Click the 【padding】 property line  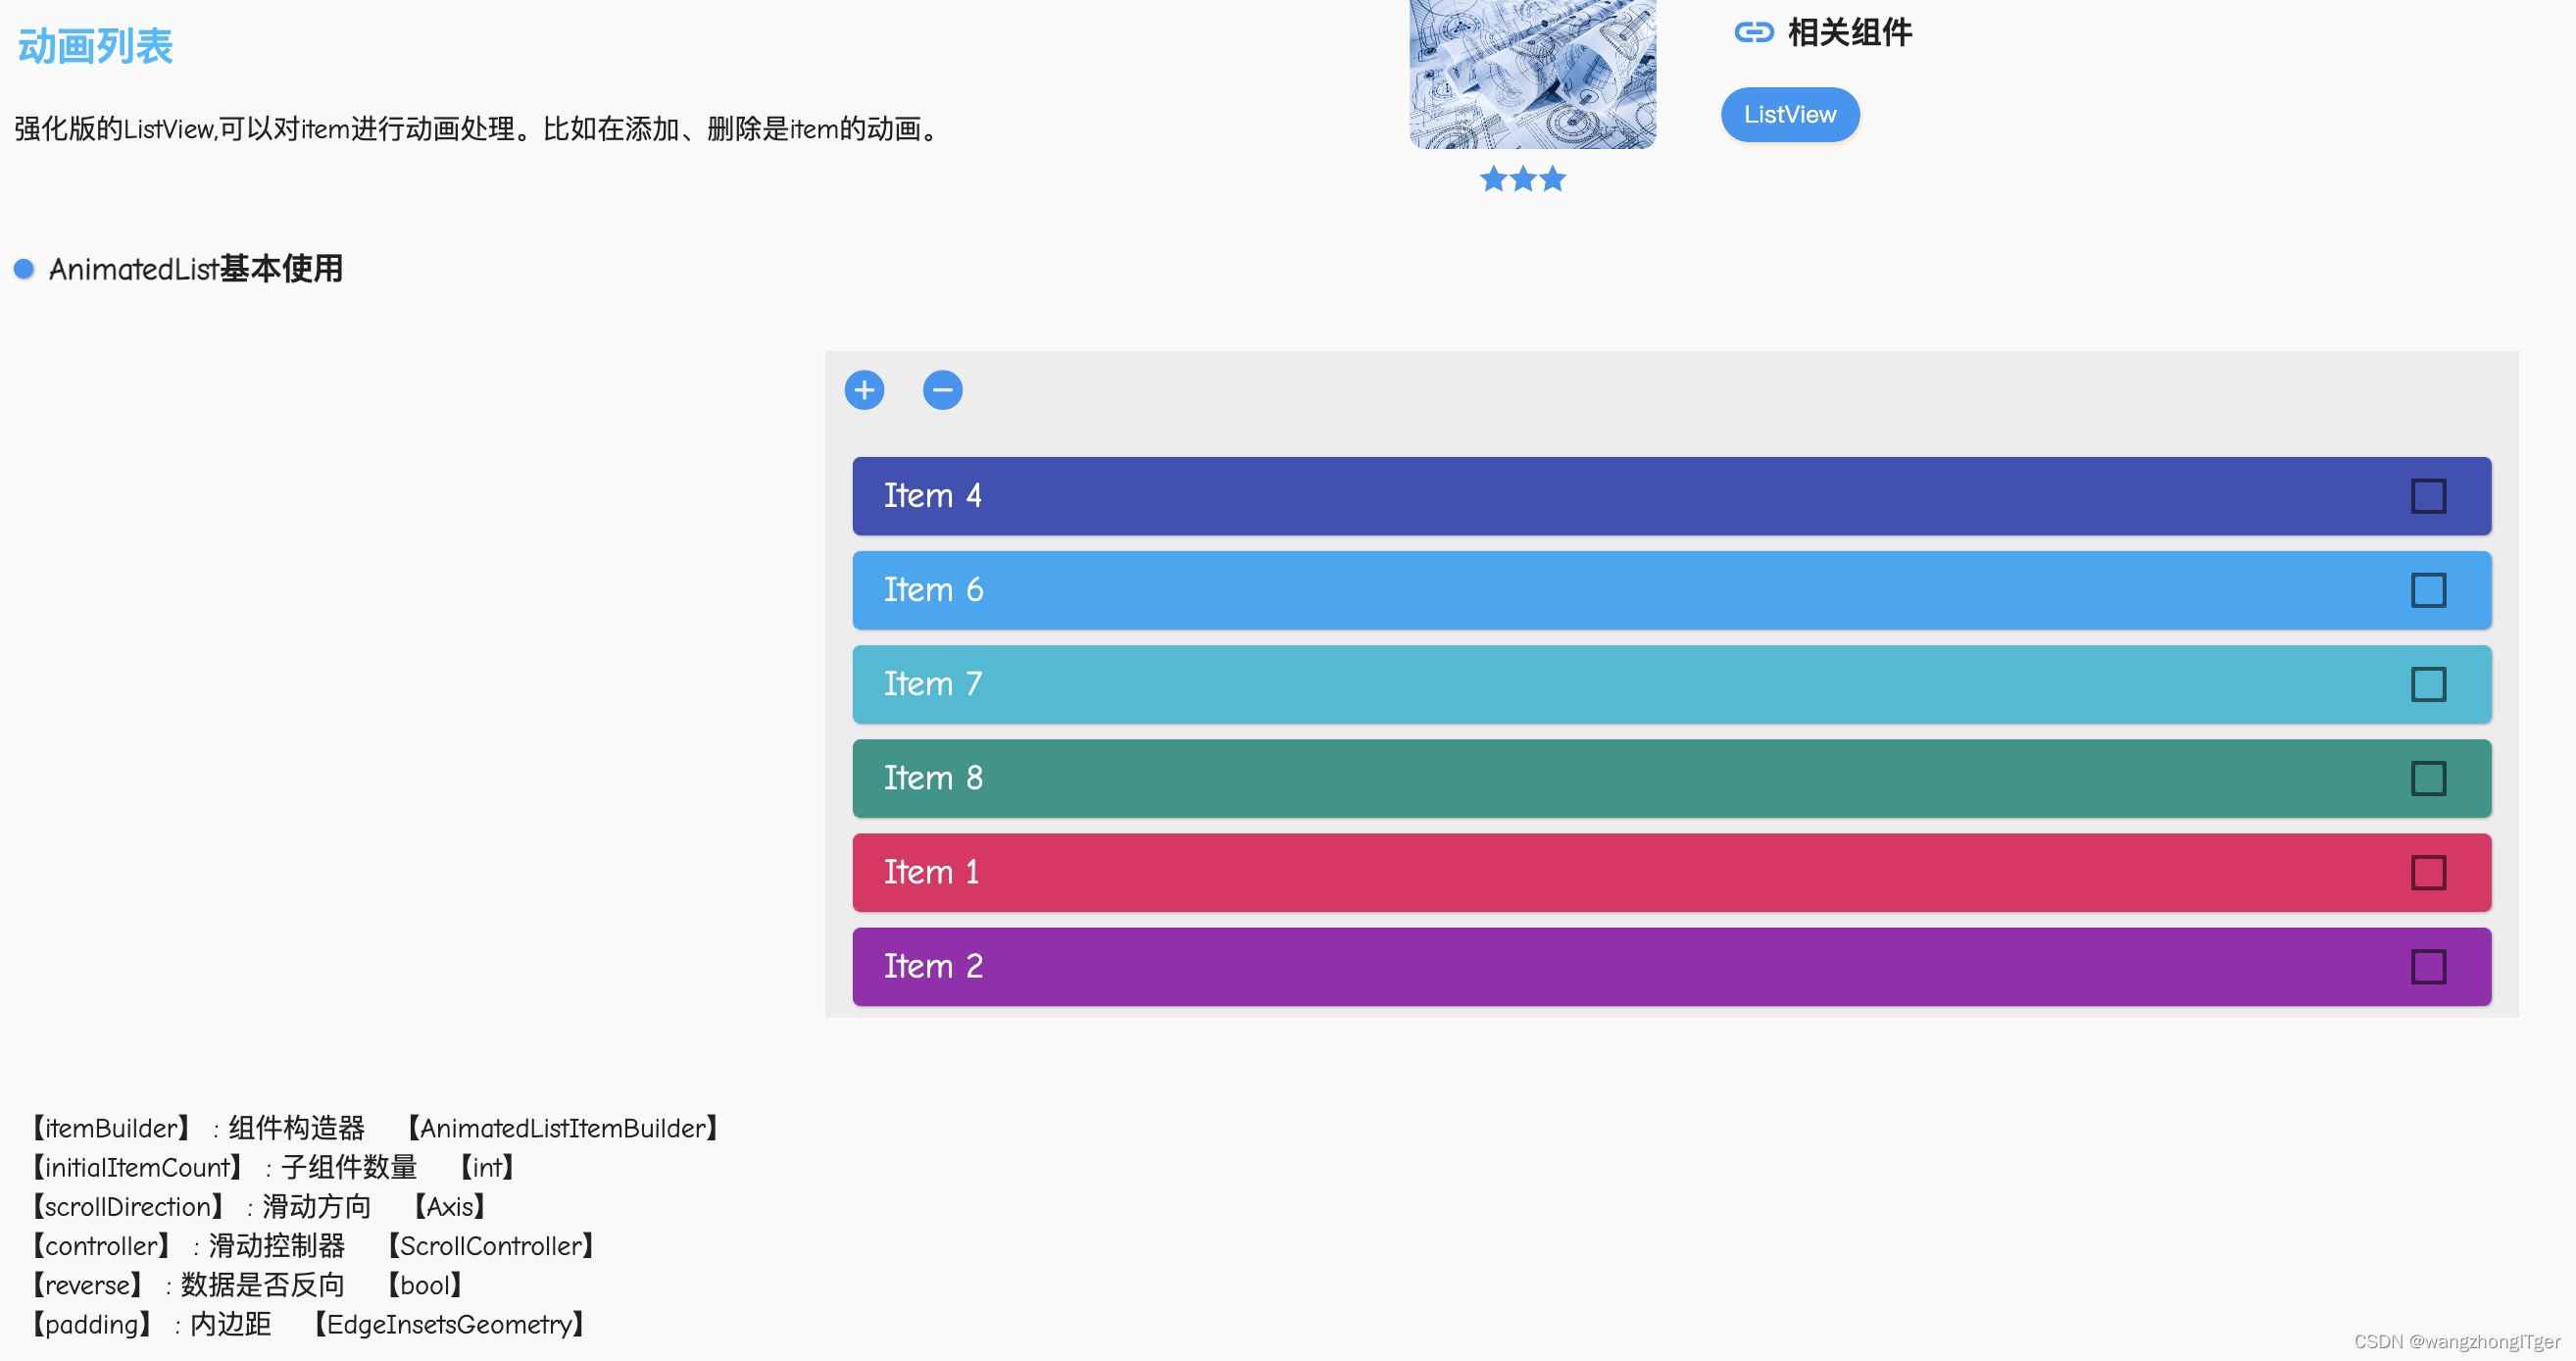[308, 1324]
